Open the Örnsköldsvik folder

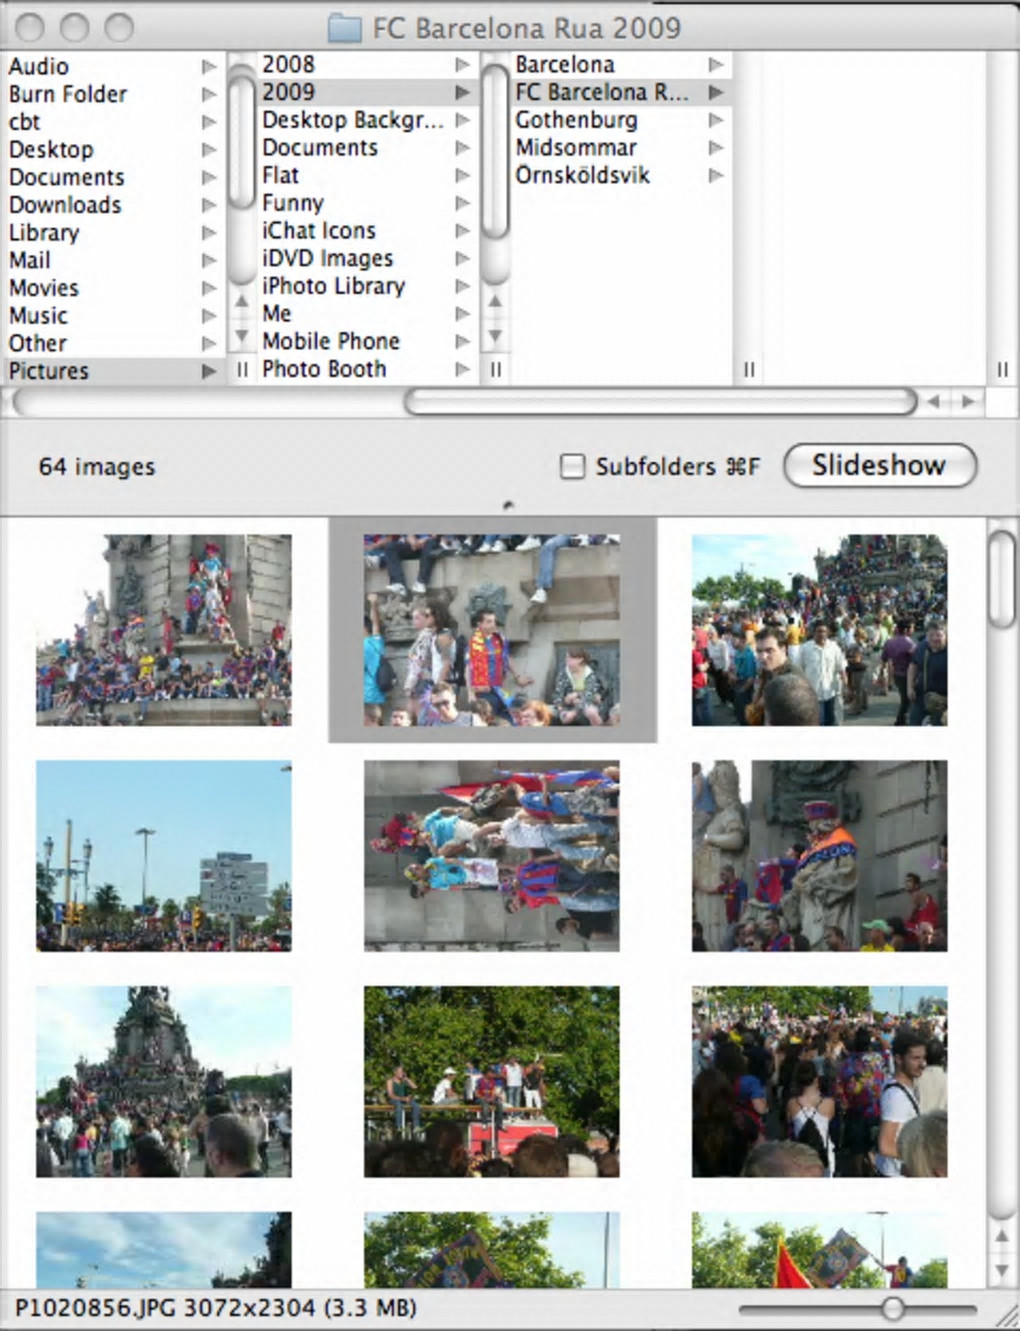(x=583, y=175)
